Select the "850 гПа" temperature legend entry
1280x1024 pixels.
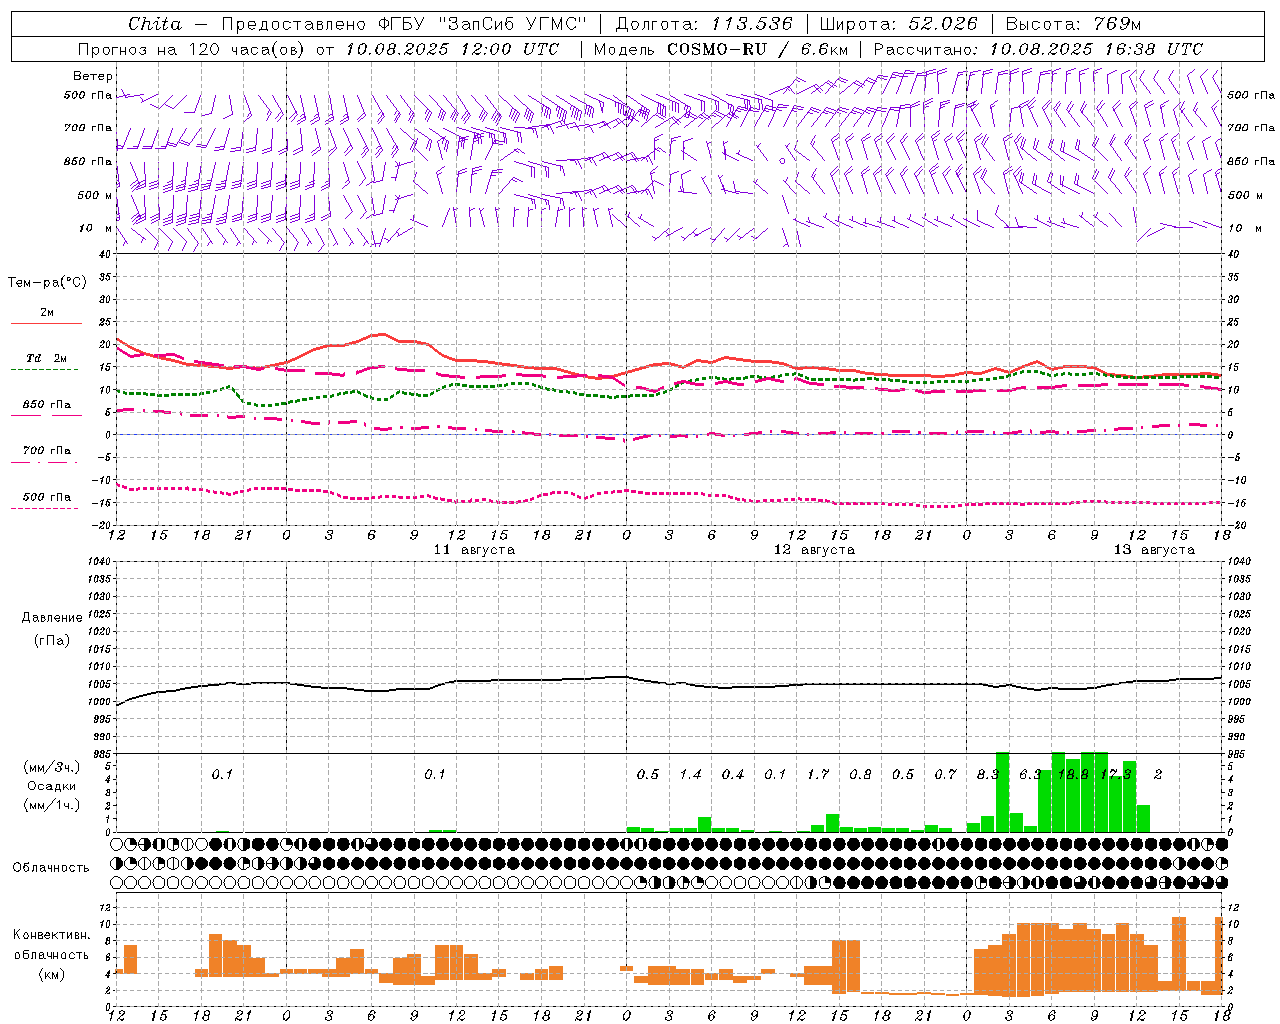click(x=47, y=405)
